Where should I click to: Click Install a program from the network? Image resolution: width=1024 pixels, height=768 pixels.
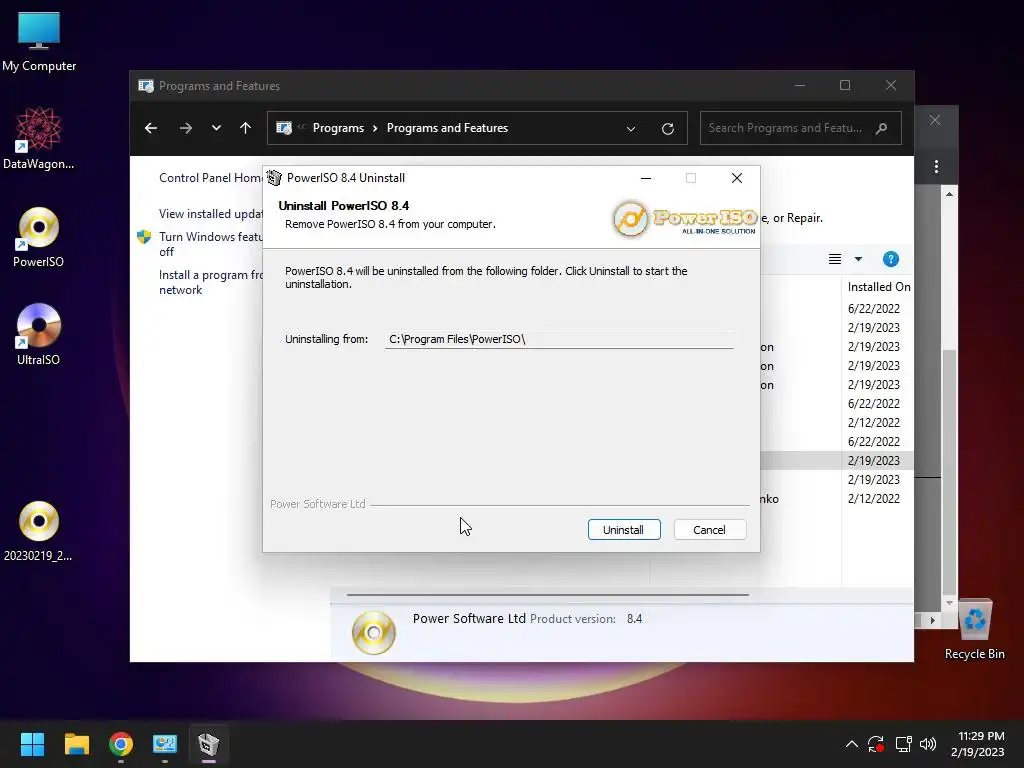tap(210, 282)
